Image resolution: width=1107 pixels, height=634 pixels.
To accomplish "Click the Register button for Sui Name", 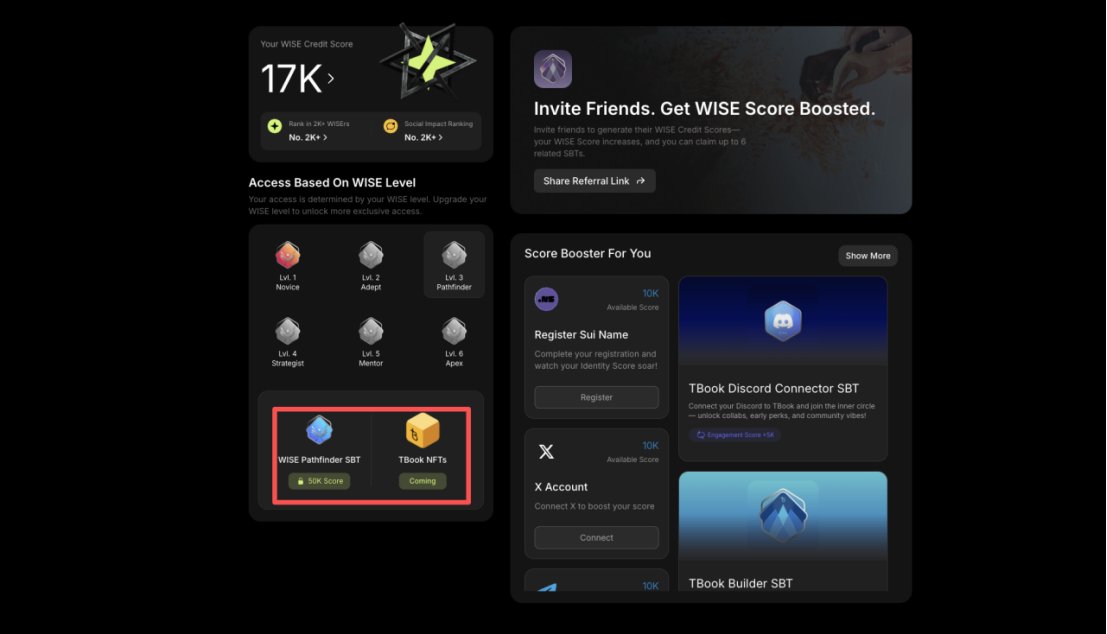I will (x=597, y=397).
